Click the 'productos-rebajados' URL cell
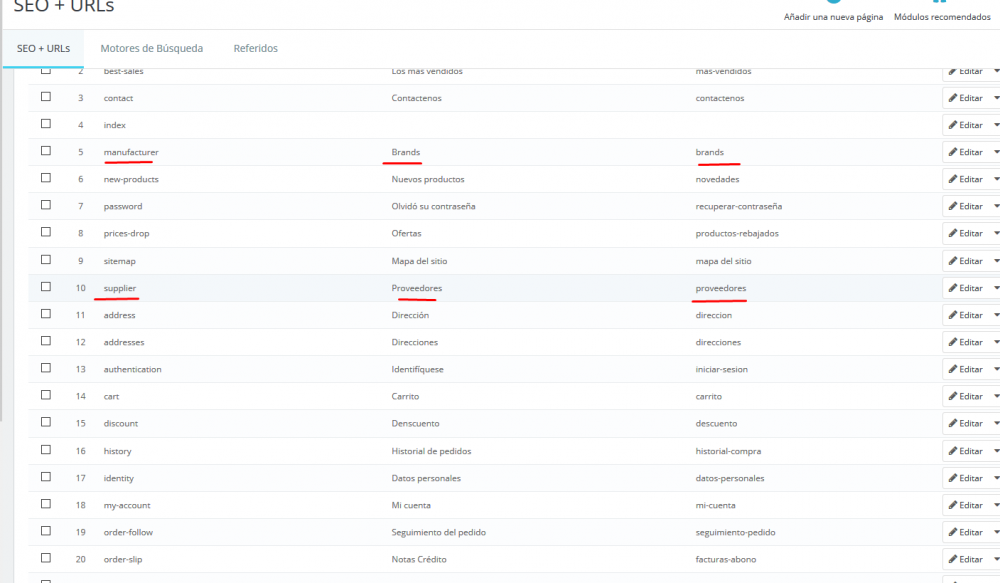Image resolution: width=1000 pixels, height=583 pixels. [737, 233]
